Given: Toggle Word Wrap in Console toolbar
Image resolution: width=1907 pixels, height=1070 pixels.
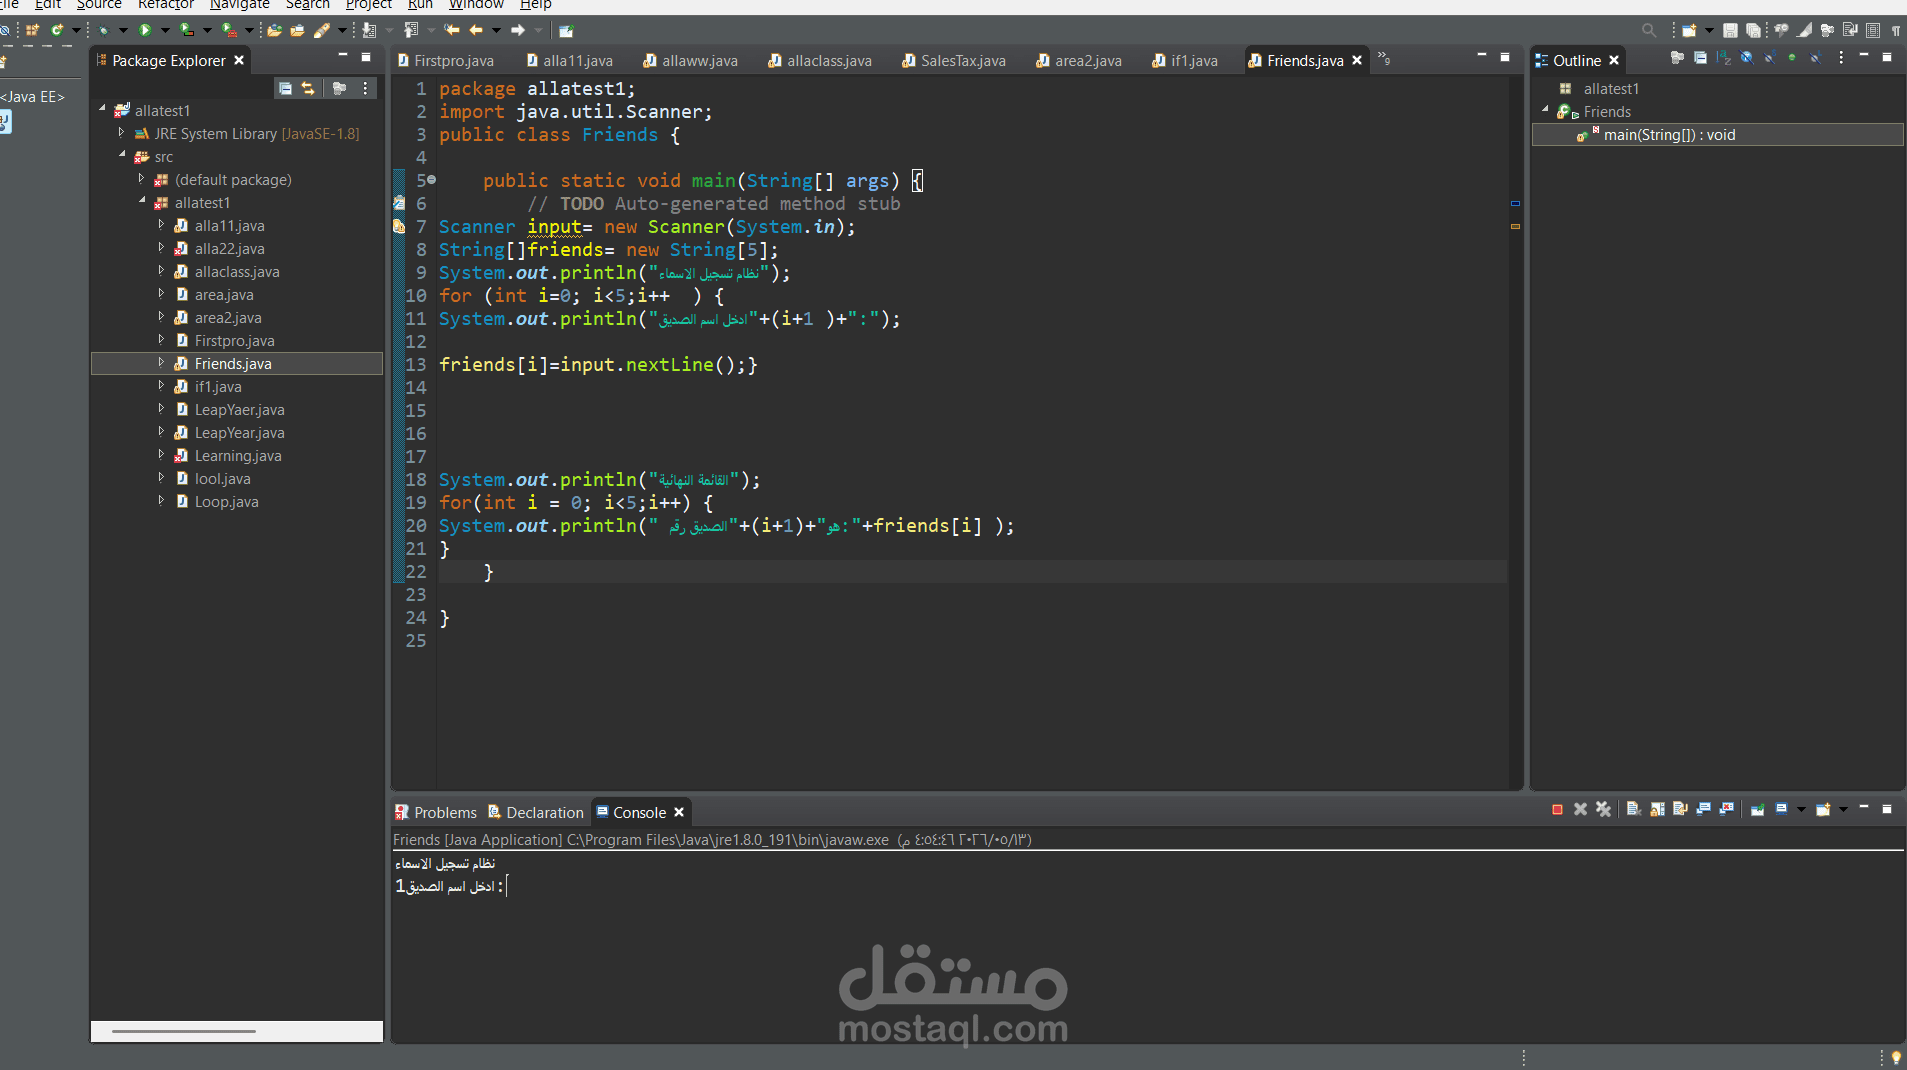Looking at the screenshot, I should coord(1680,809).
